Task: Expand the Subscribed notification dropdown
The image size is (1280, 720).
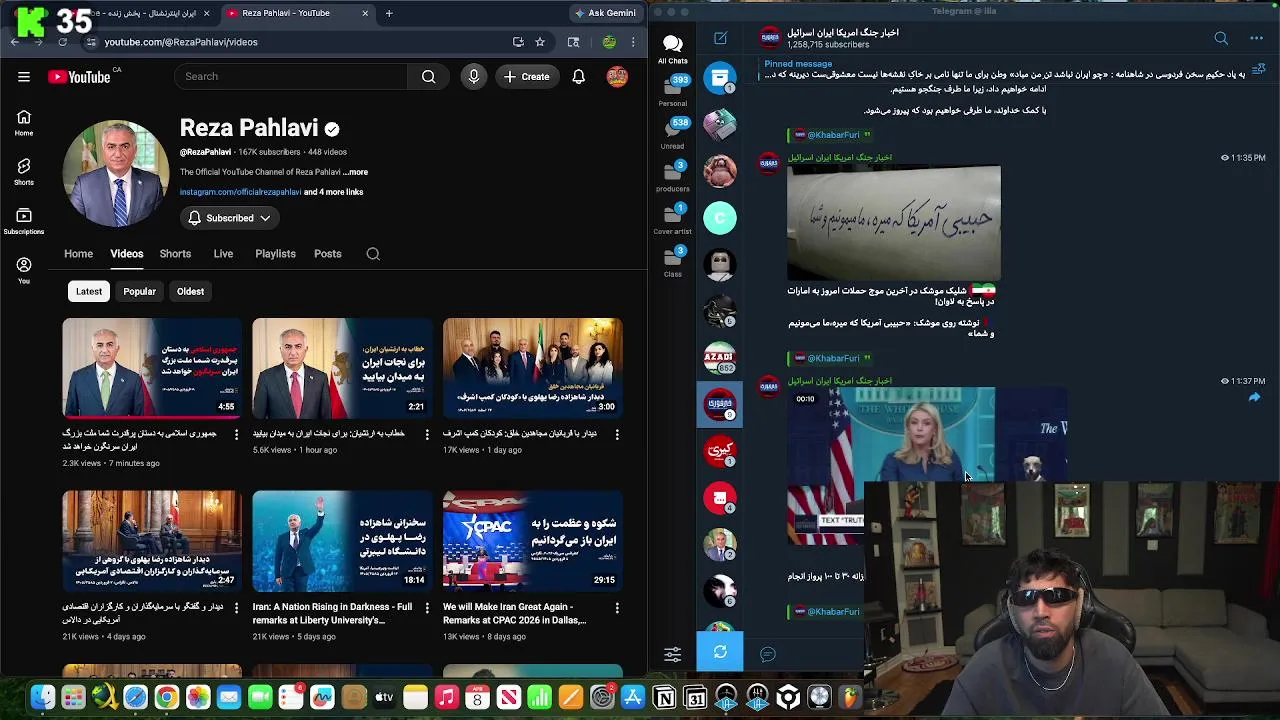Action: (x=229, y=218)
